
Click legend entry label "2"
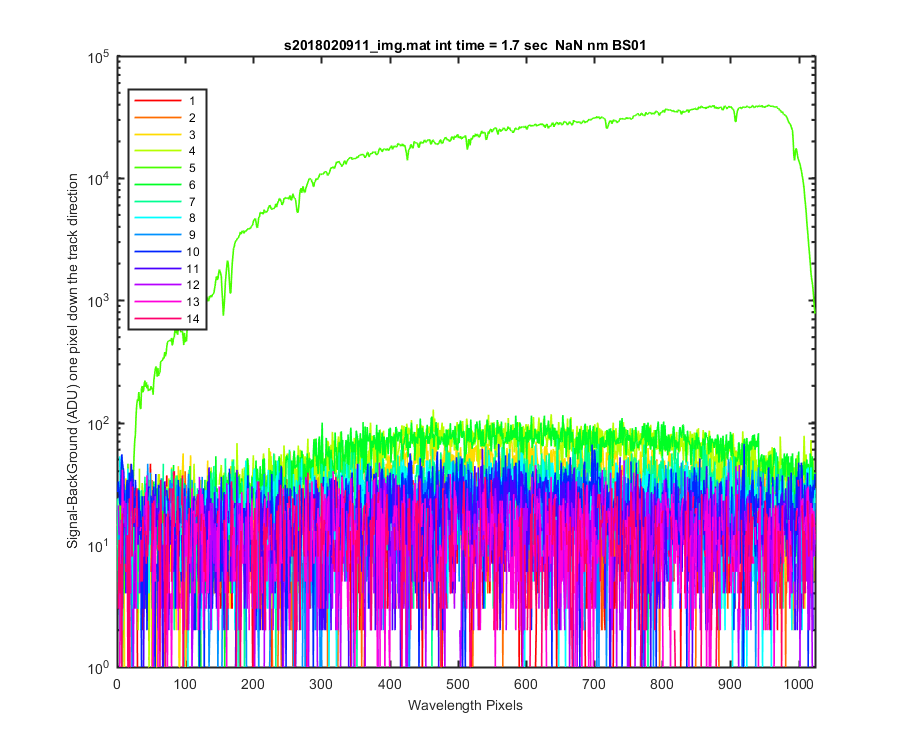coord(192,118)
